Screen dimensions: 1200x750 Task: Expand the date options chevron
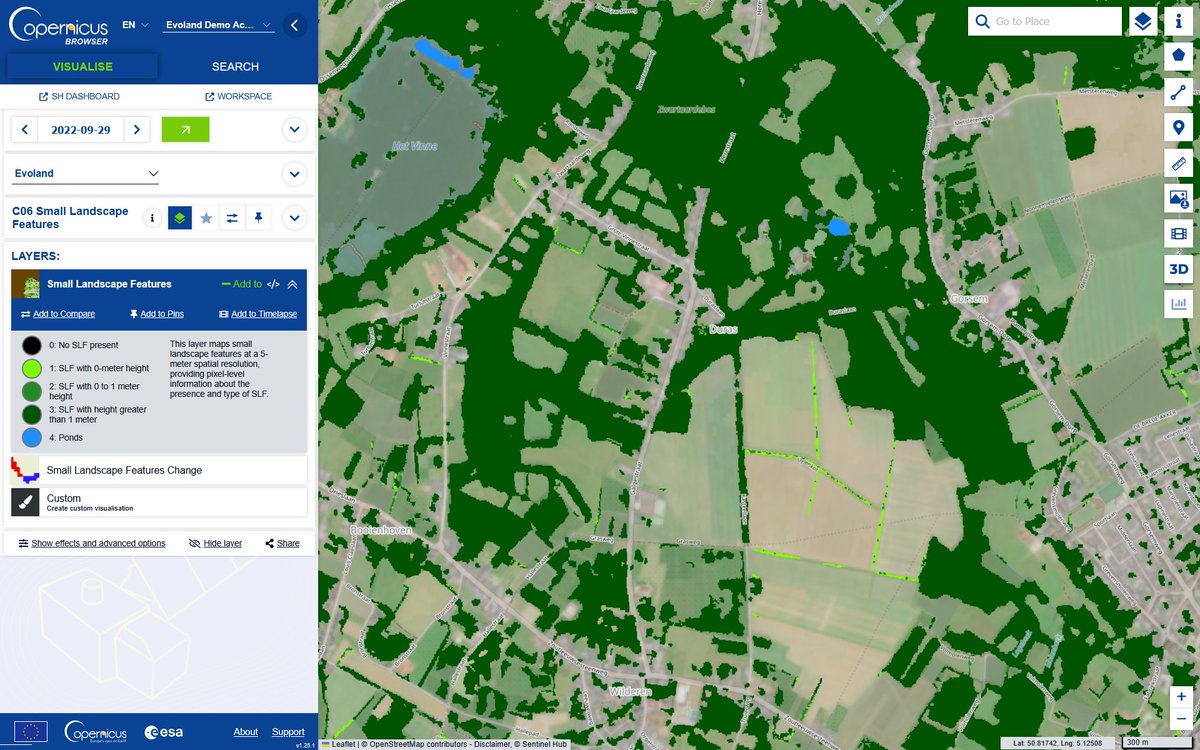pyautogui.click(x=294, y=130)
